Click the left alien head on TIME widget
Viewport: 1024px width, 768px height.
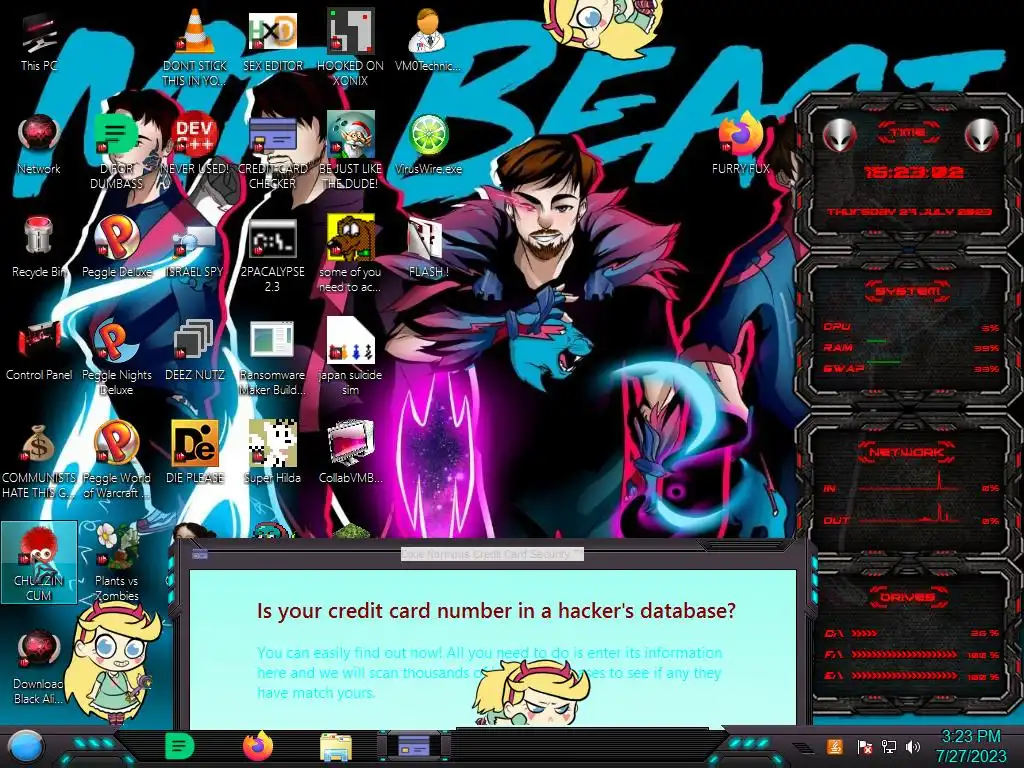coord(839,135)
